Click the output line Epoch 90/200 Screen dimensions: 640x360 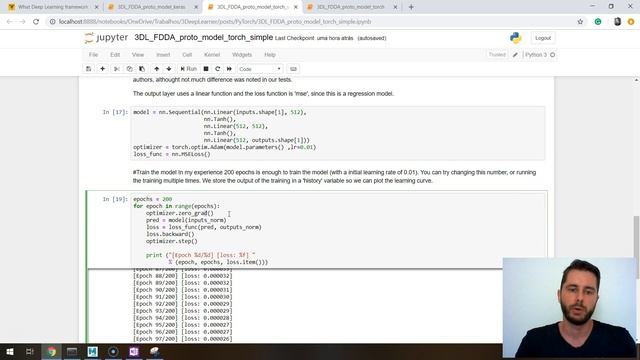tap(183, 290)
